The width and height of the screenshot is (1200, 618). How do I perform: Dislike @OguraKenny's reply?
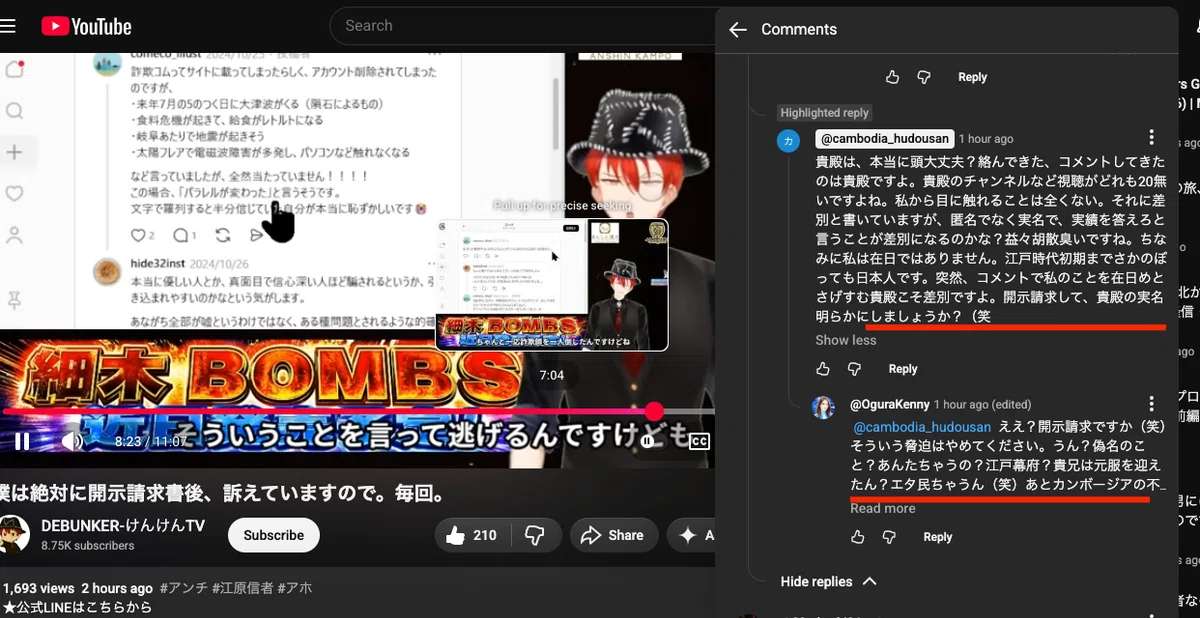pyautogui.click(x=889, y=537)
